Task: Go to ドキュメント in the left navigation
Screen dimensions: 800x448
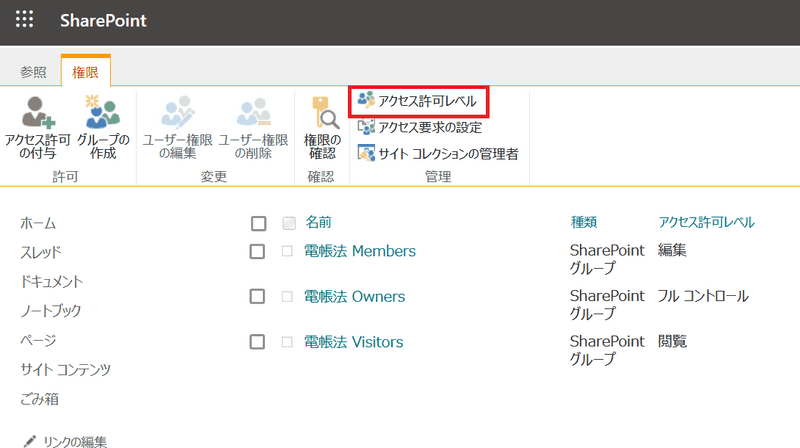Action: 51,282
